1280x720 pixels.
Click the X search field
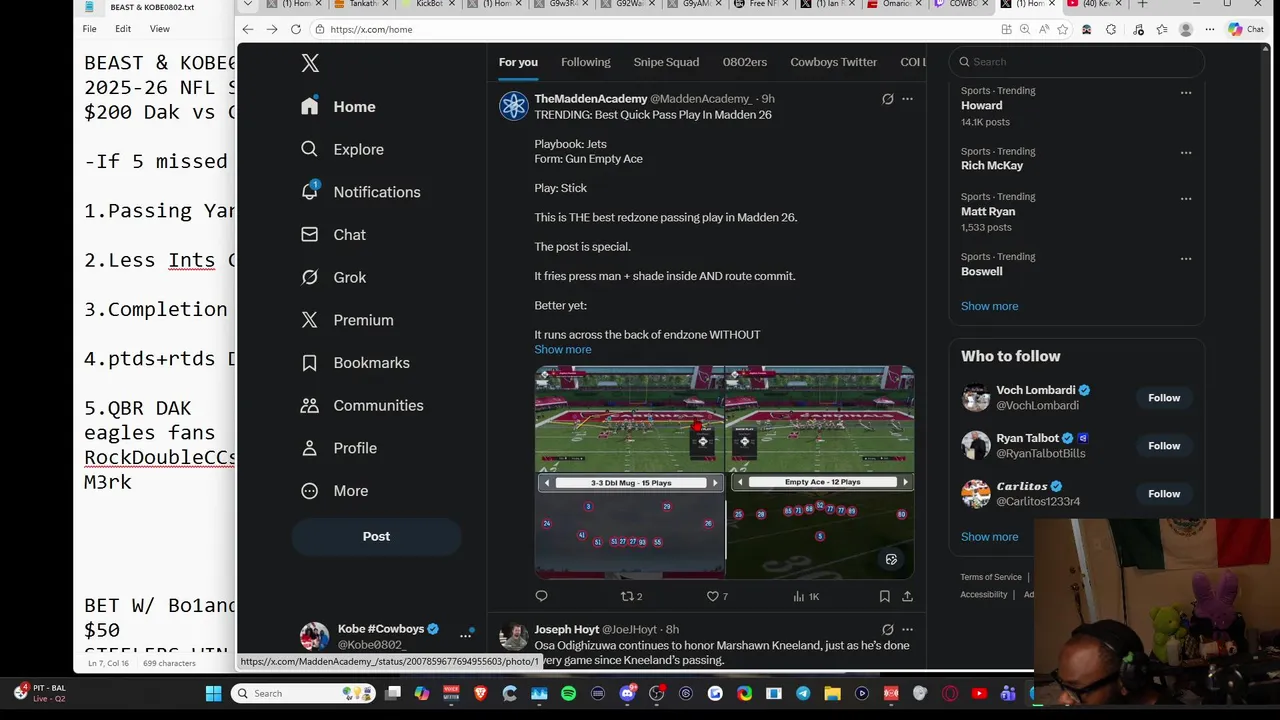(x=1076, y=62)
